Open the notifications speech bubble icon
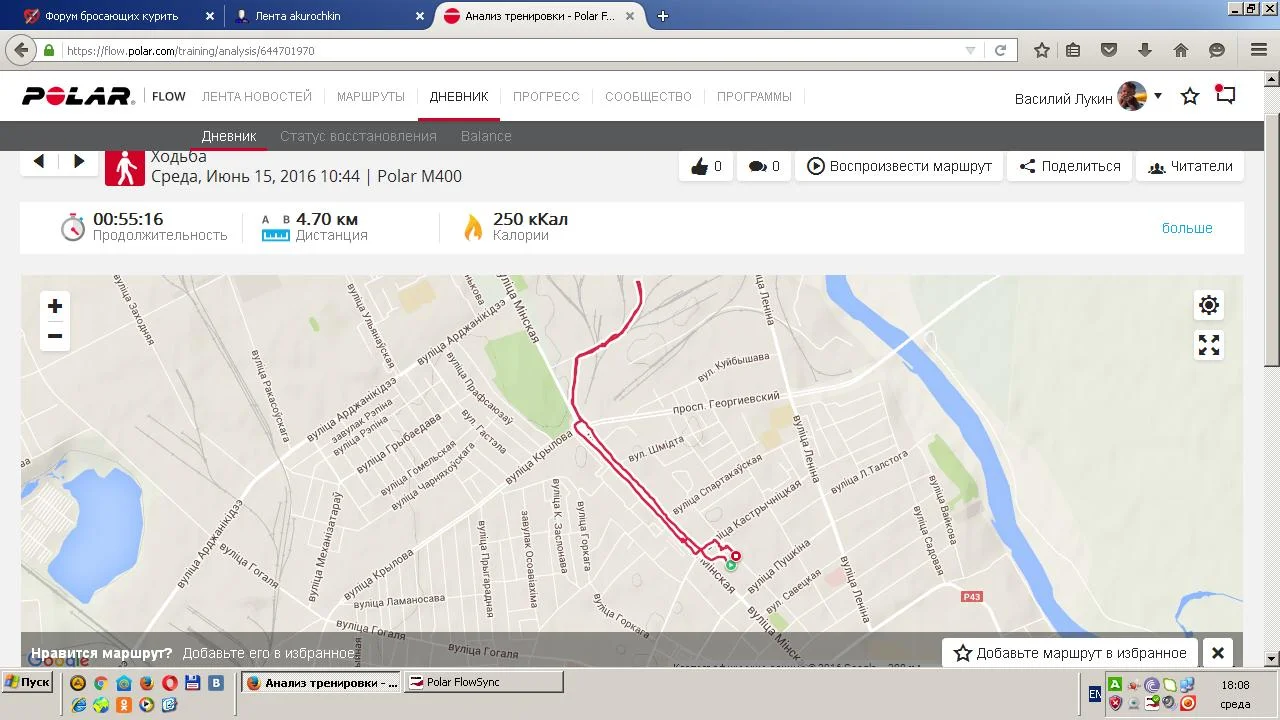Viewport: 1280px width, 720px height. (1226, 95)
